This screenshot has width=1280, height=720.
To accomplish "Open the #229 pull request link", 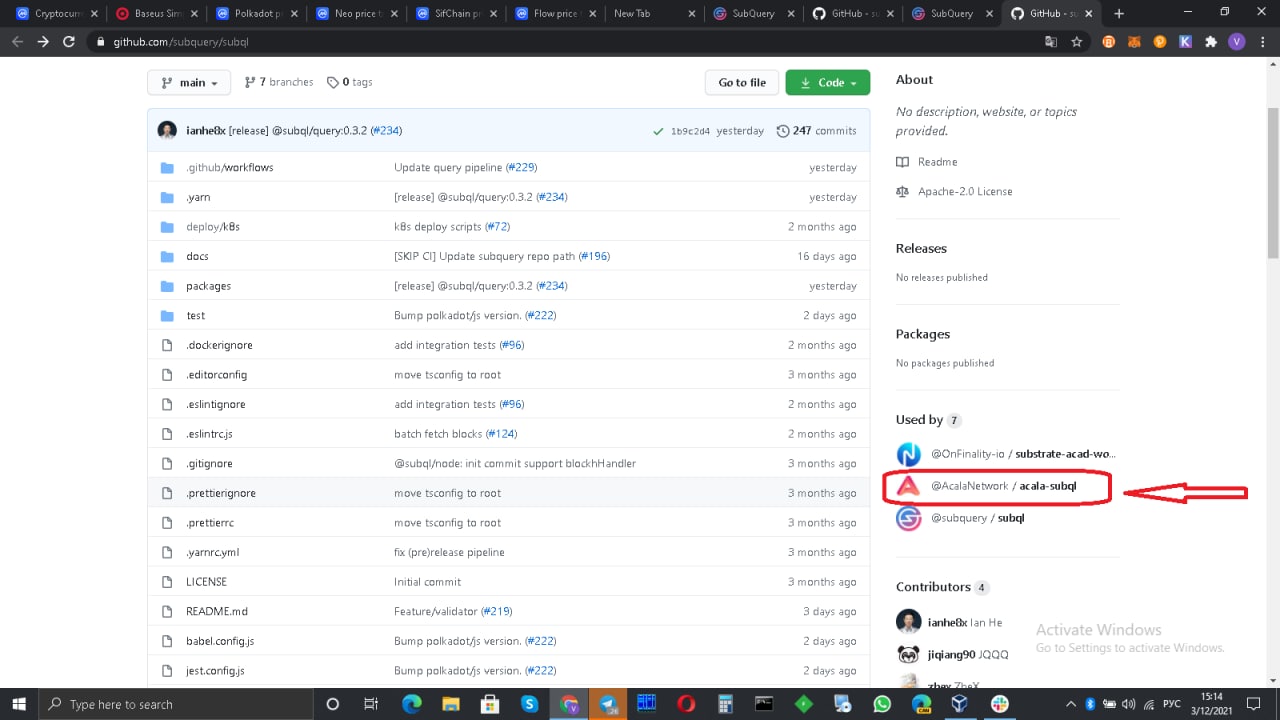I will coord(521,167).
